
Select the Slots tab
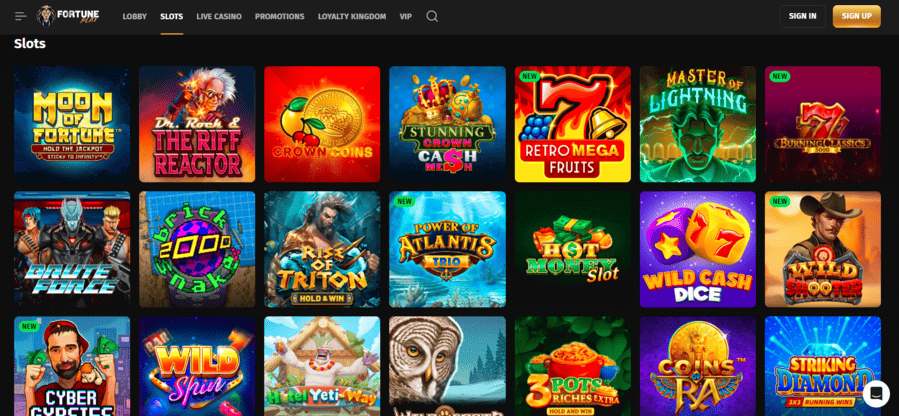(x=171, y=17)
